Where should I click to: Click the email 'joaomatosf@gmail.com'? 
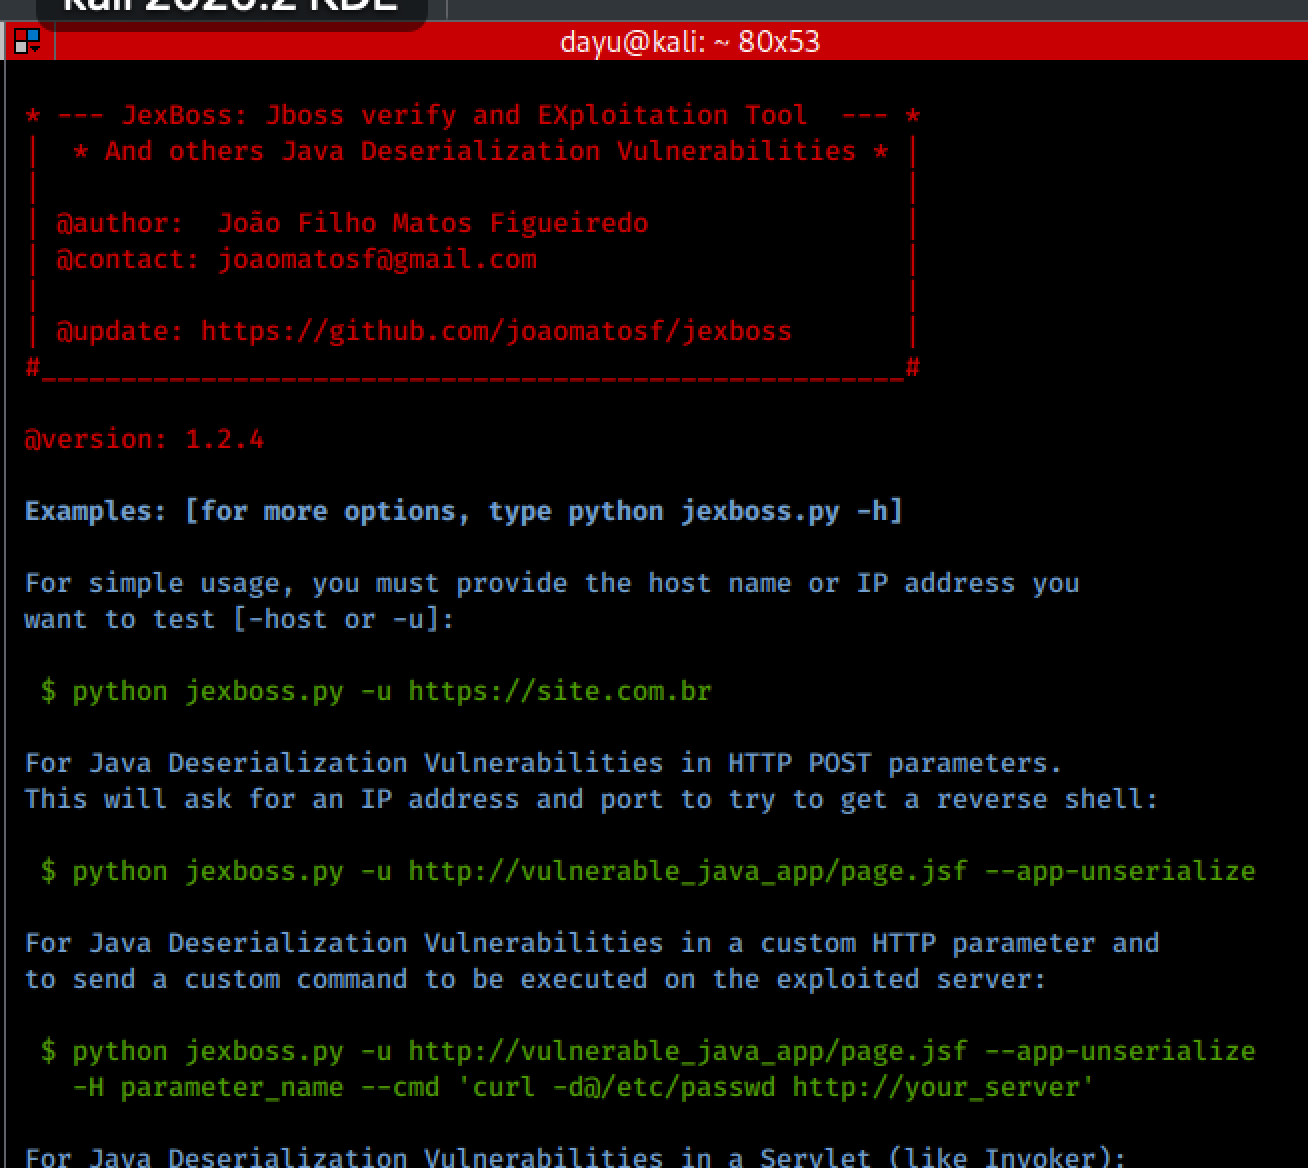click(377, 259)
